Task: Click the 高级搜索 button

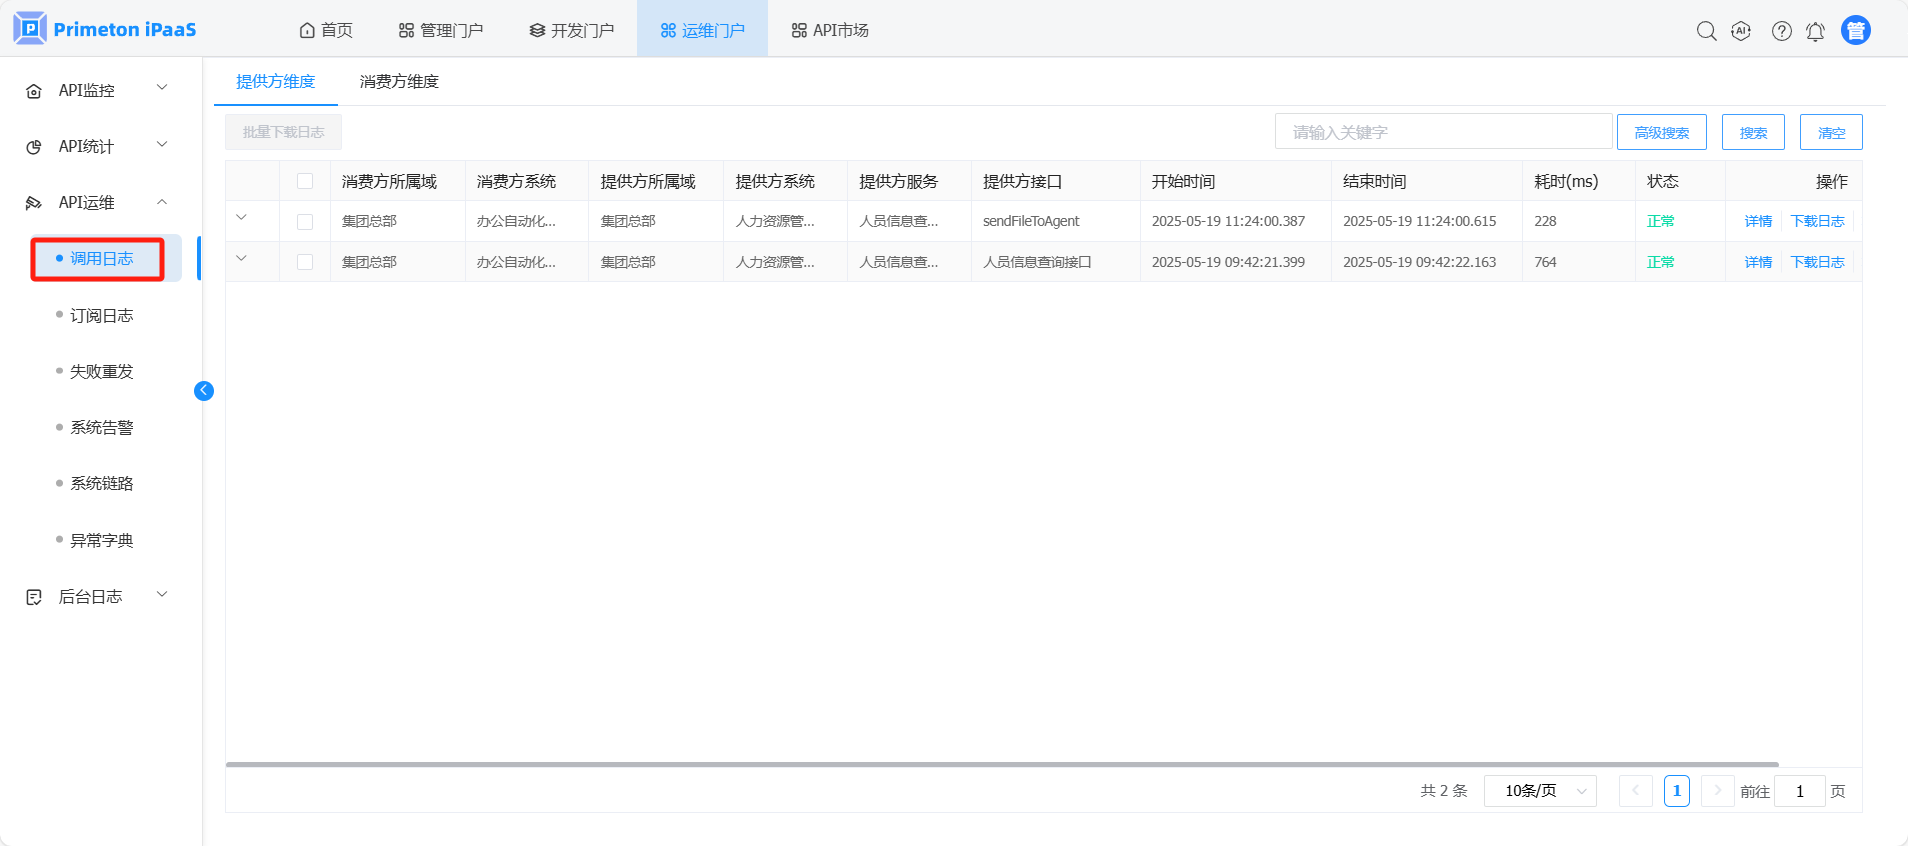Action: 1661,132
